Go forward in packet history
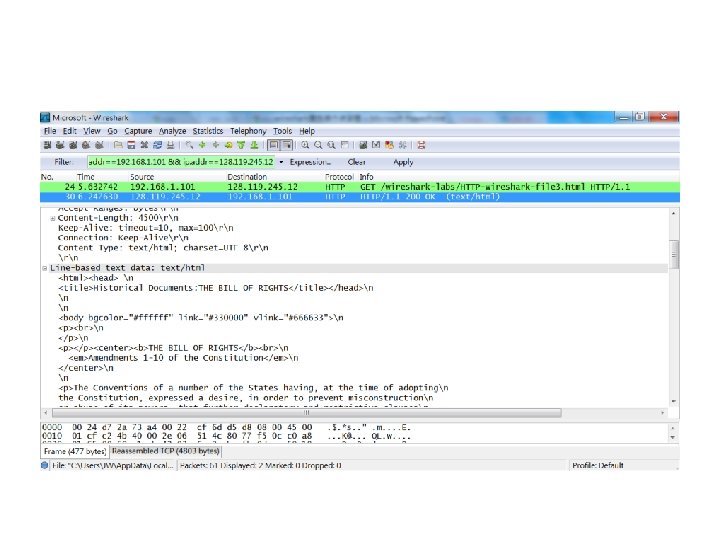Viewport: 720px width, 540px height. pos(215,146)
